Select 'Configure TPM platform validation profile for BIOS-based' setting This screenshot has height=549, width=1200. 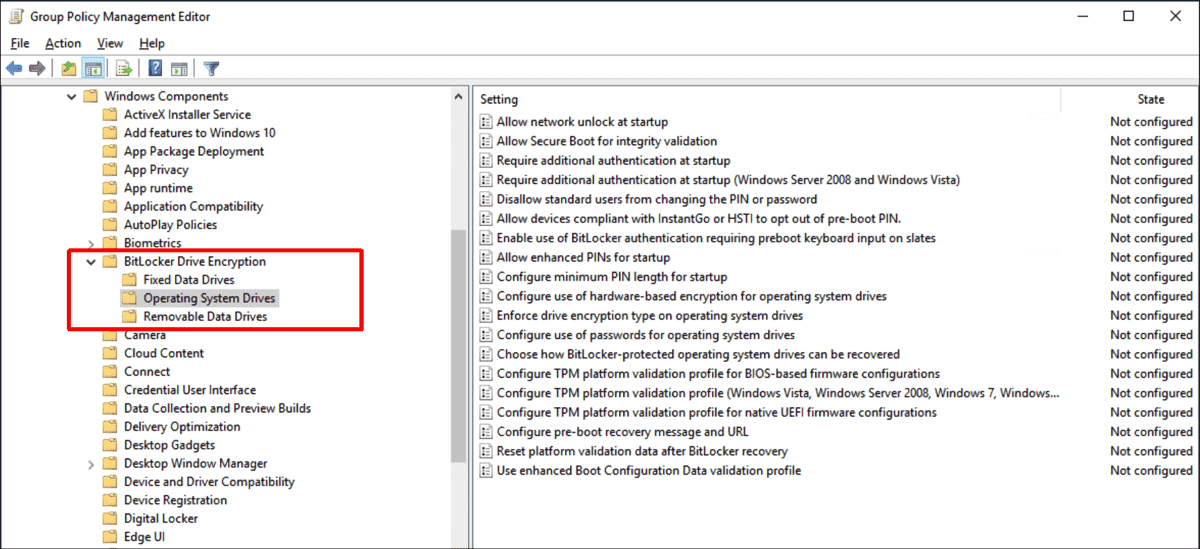click(718, 373)
